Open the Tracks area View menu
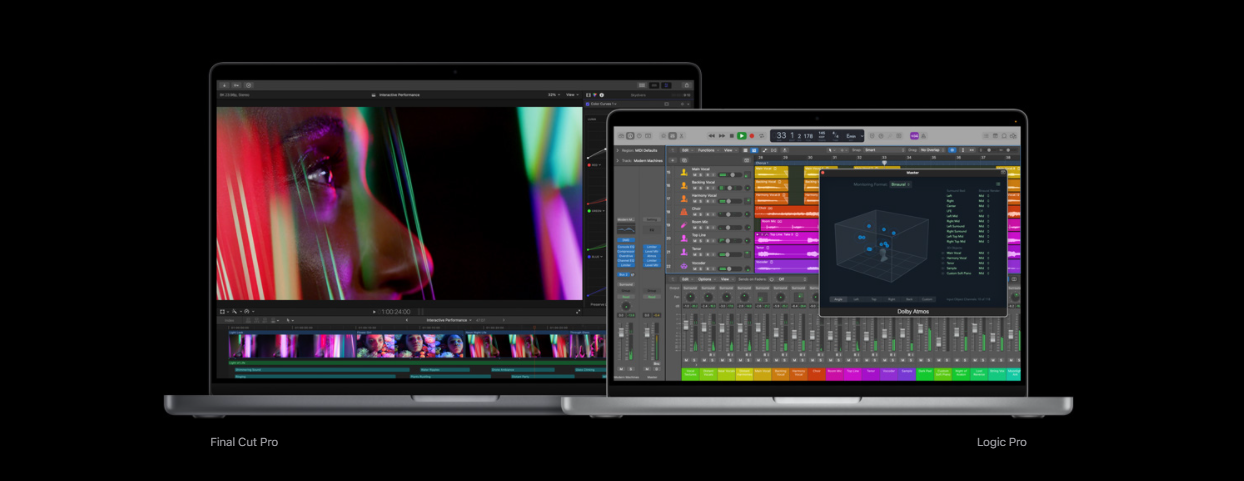This screenshot has width=1244, height=481. point(729,150)
